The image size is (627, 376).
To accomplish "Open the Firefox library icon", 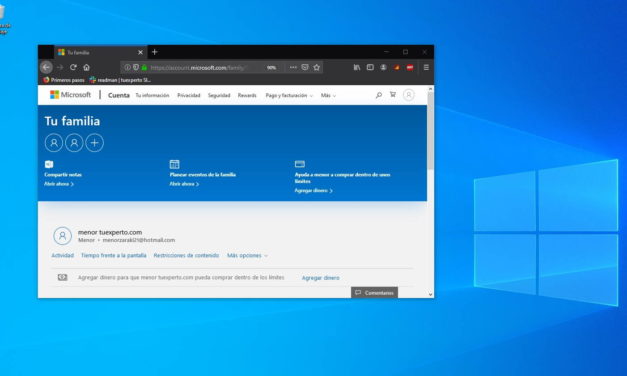I will (x=357, y=67).
